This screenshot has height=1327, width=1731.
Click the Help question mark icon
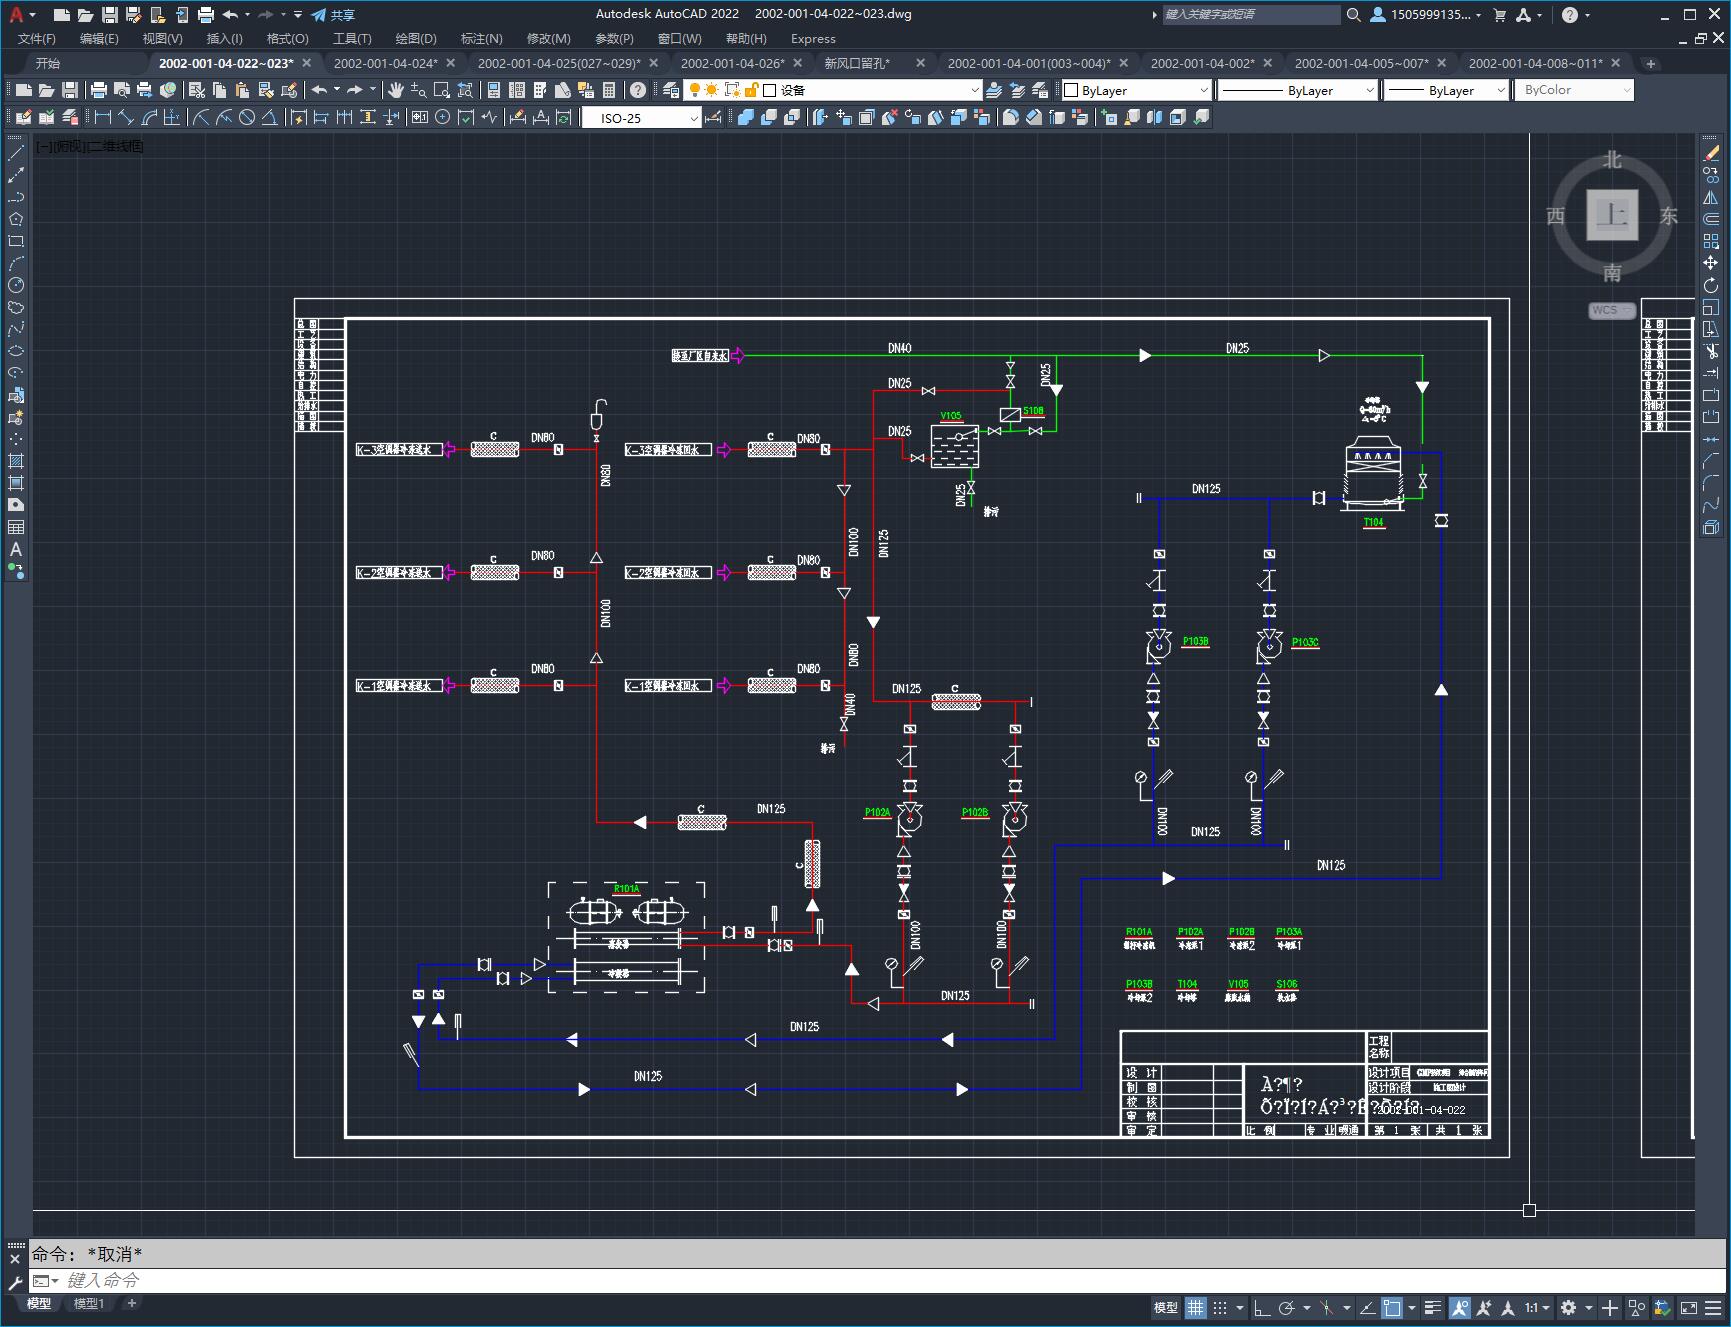(638, 90)
